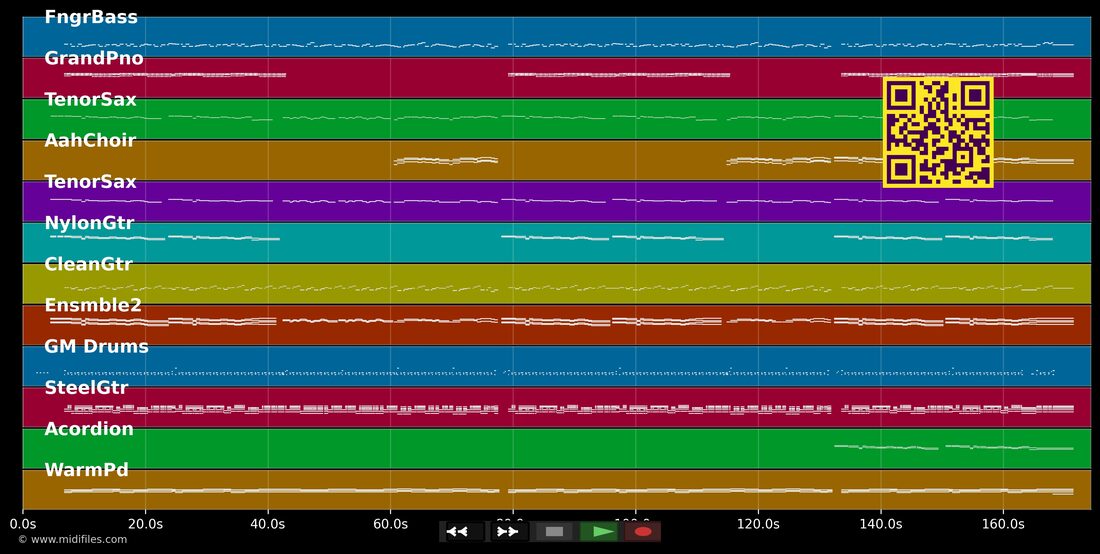Select the WarmPd track label
This screenshot has width=1100, height=554.
click(x=87, y=470)
